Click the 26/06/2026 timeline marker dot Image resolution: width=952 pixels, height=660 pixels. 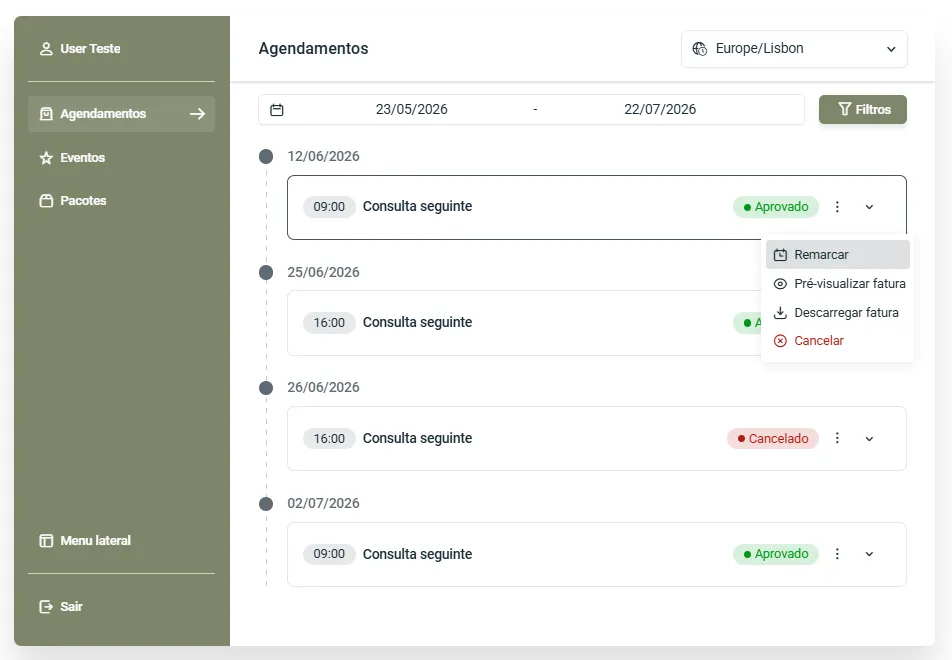[266, 388]
